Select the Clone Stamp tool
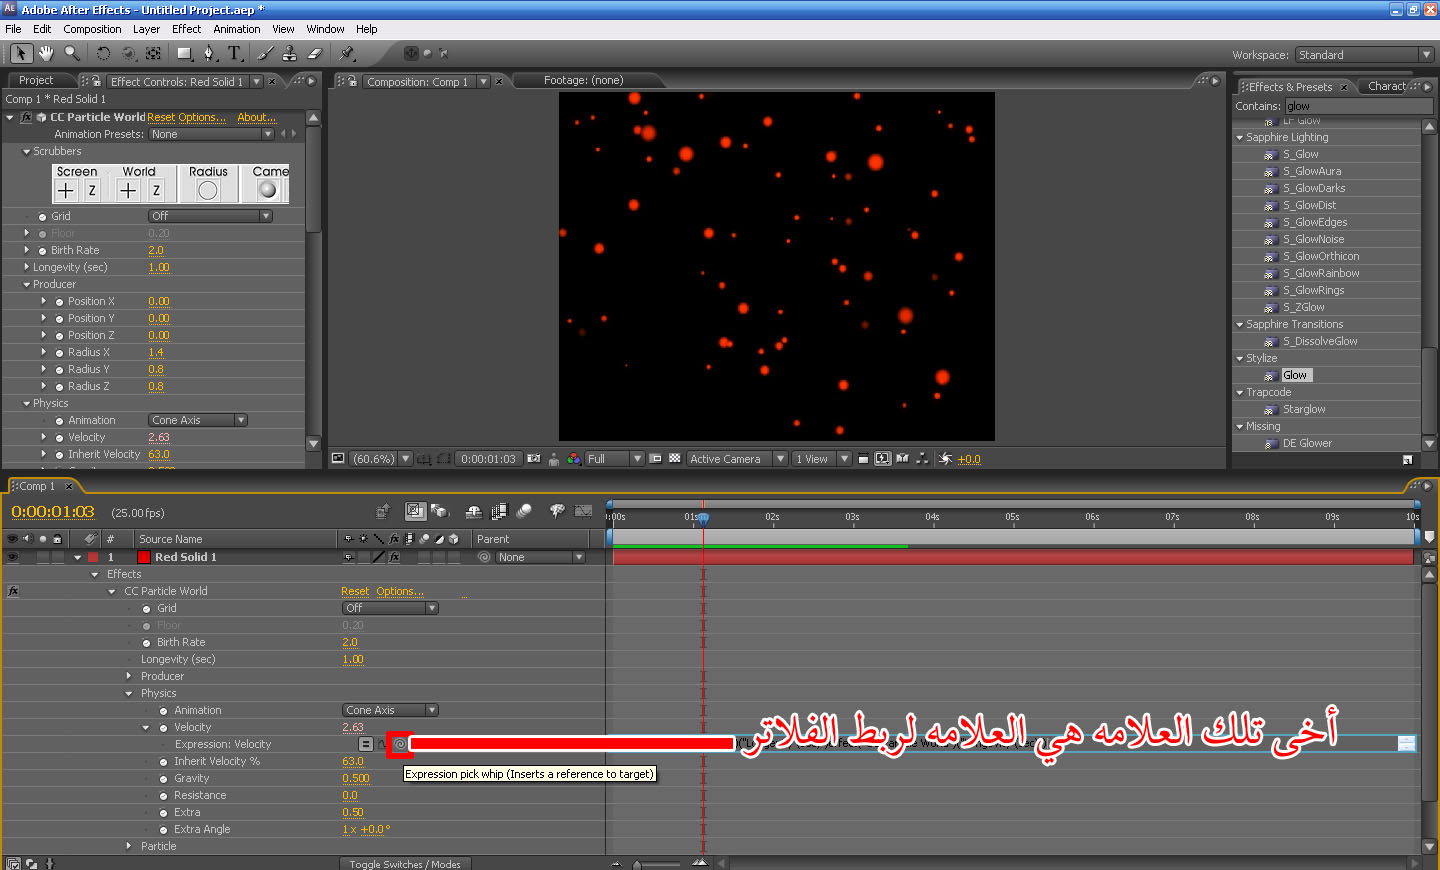This screenshot has height=870, width=1440. click(289, 53)
